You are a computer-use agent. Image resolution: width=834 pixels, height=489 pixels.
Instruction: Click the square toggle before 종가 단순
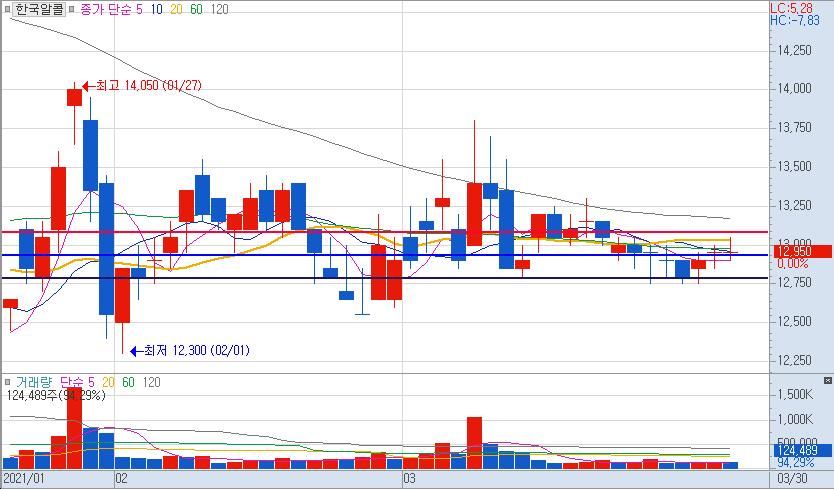[71, 10]
